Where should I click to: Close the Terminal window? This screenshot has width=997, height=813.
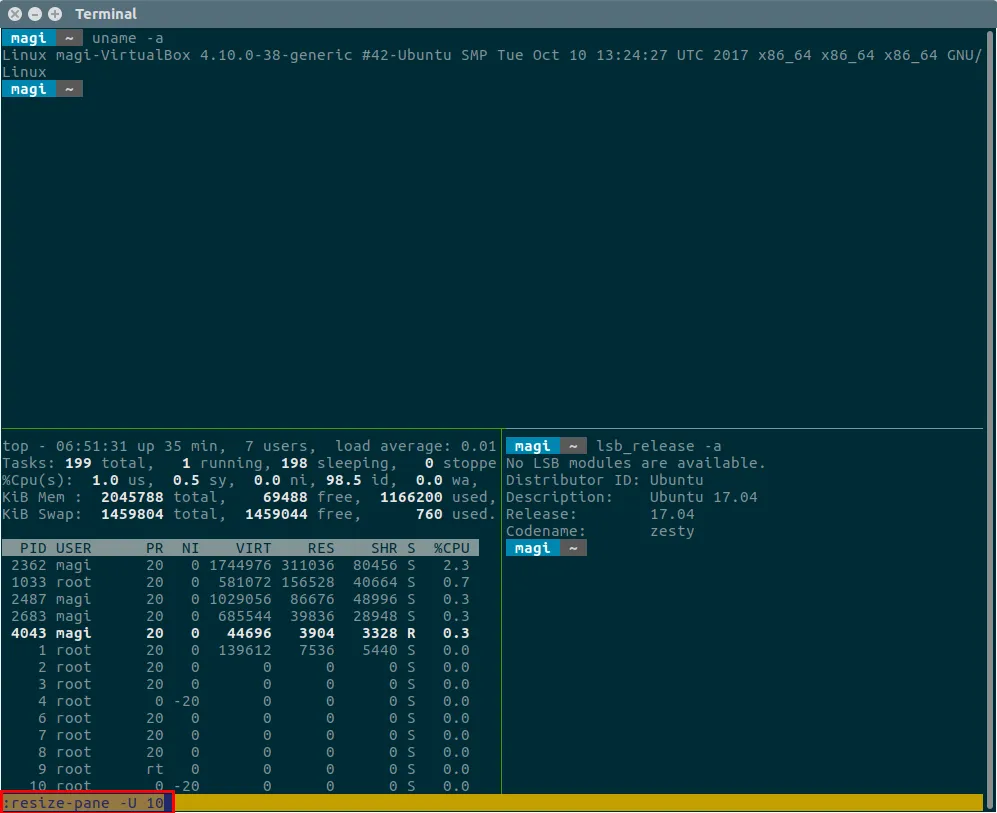[x=15, y=14]
